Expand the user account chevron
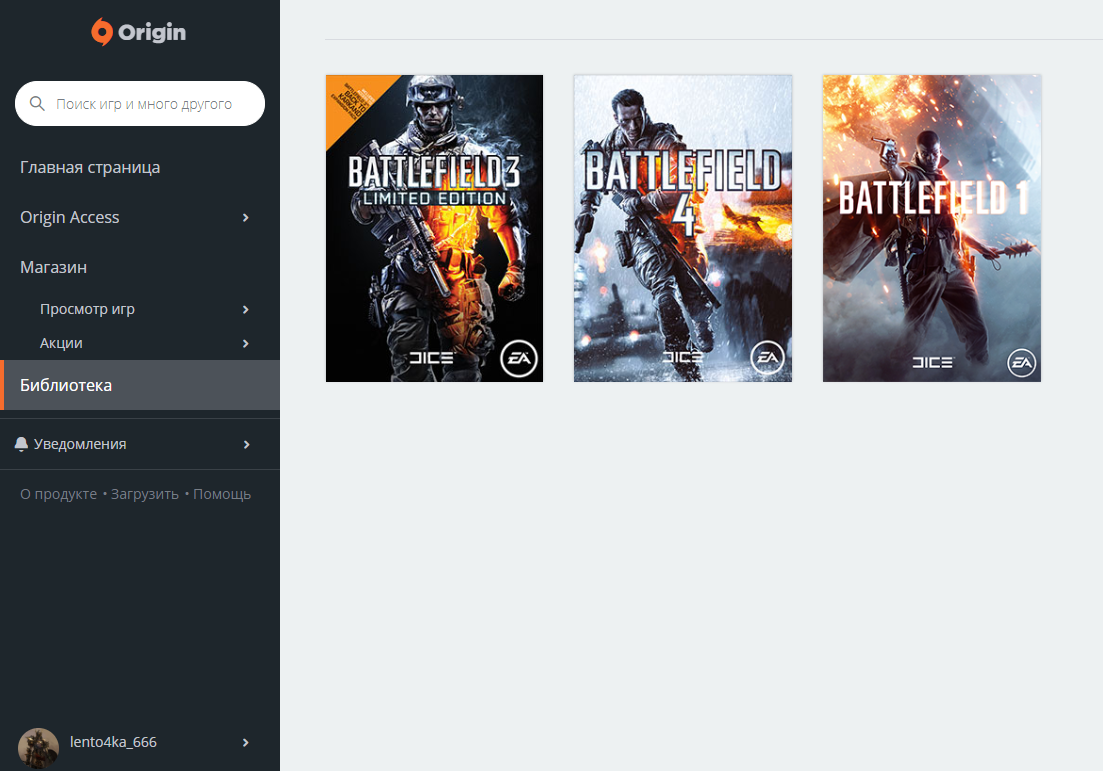This screenshot has height=771, width=1103. tap(246, 743)
